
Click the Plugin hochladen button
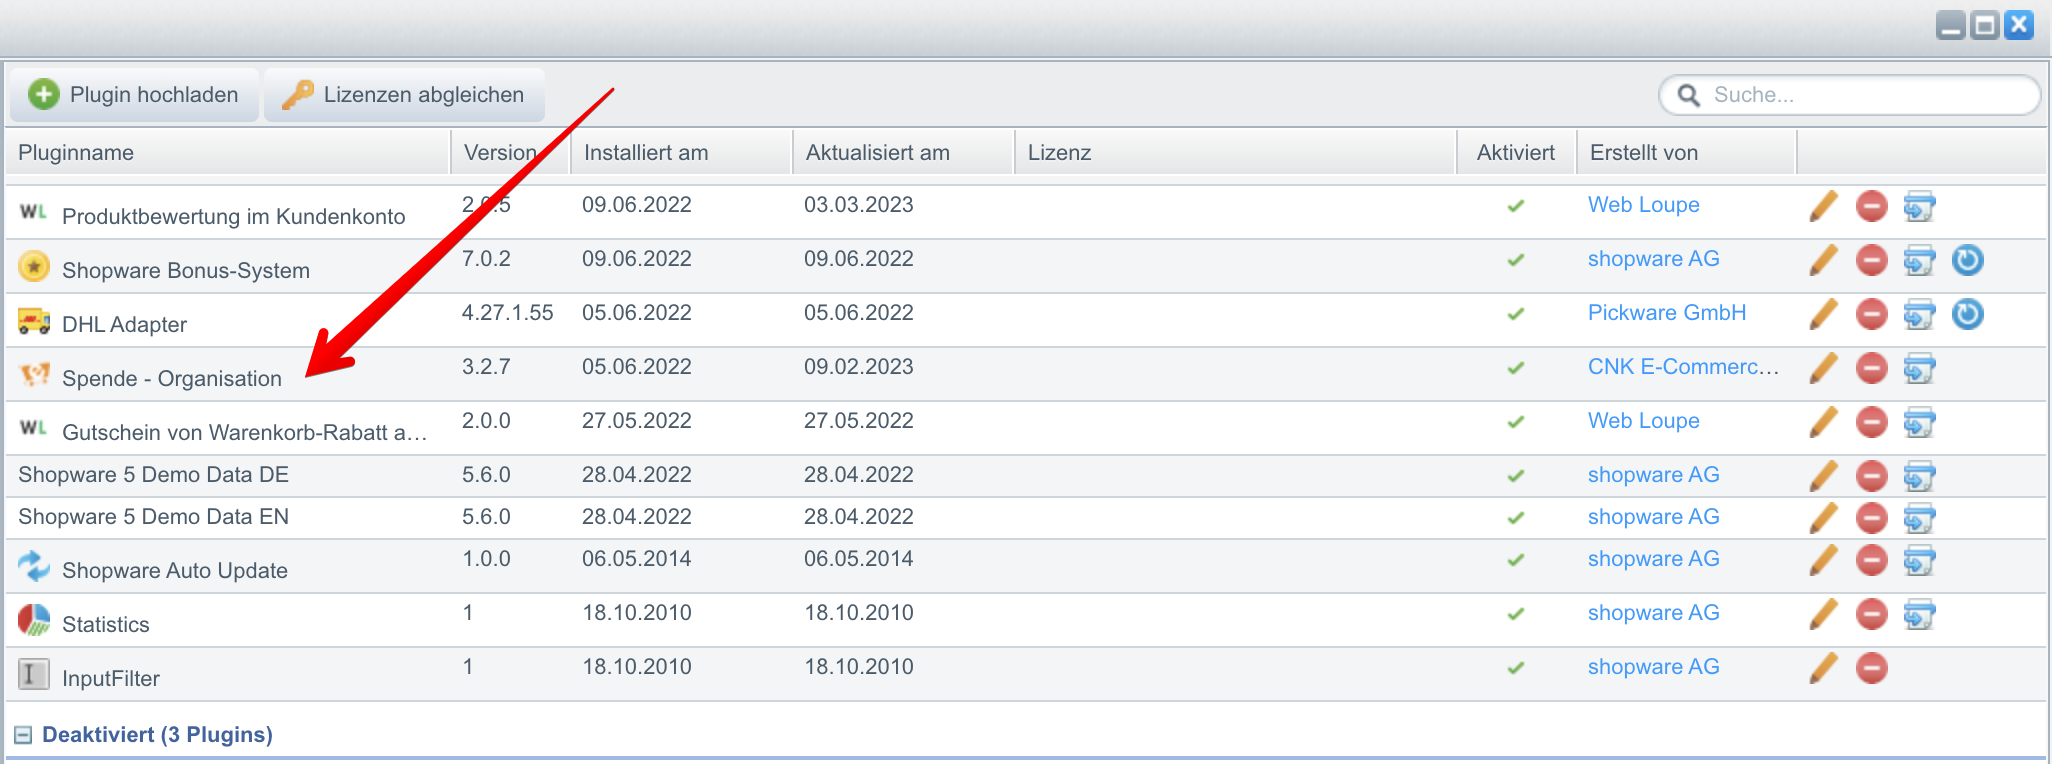pyautogui.click(x=135, y=95)
